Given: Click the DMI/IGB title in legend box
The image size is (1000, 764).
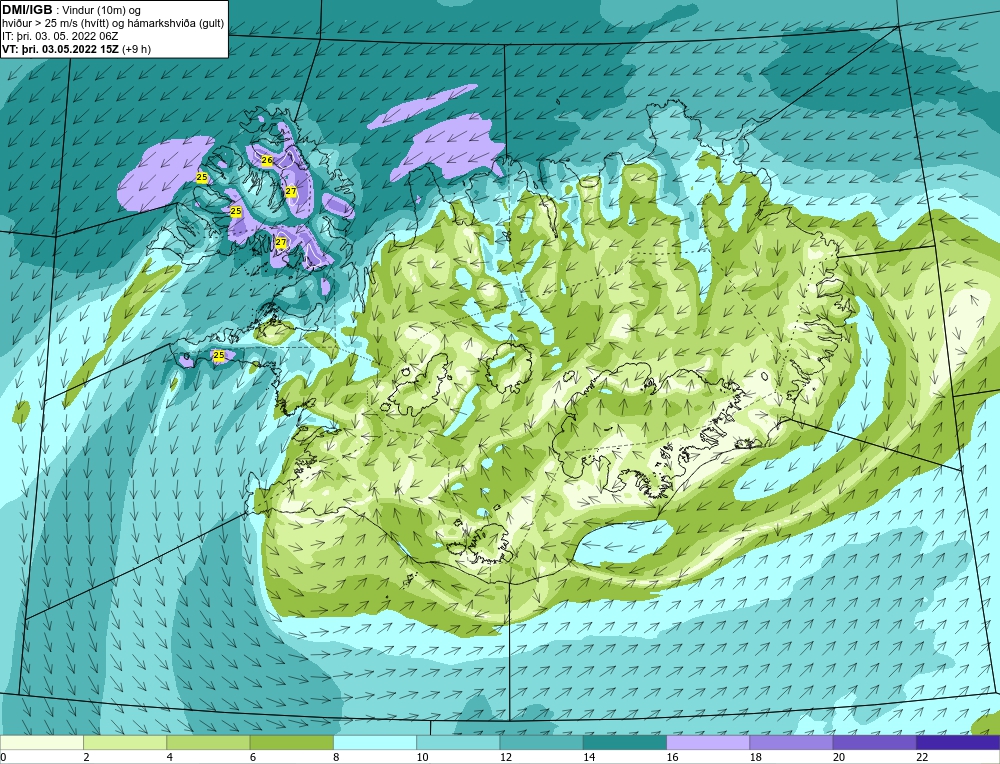Looking at the screenshot, I should [27, 10].
